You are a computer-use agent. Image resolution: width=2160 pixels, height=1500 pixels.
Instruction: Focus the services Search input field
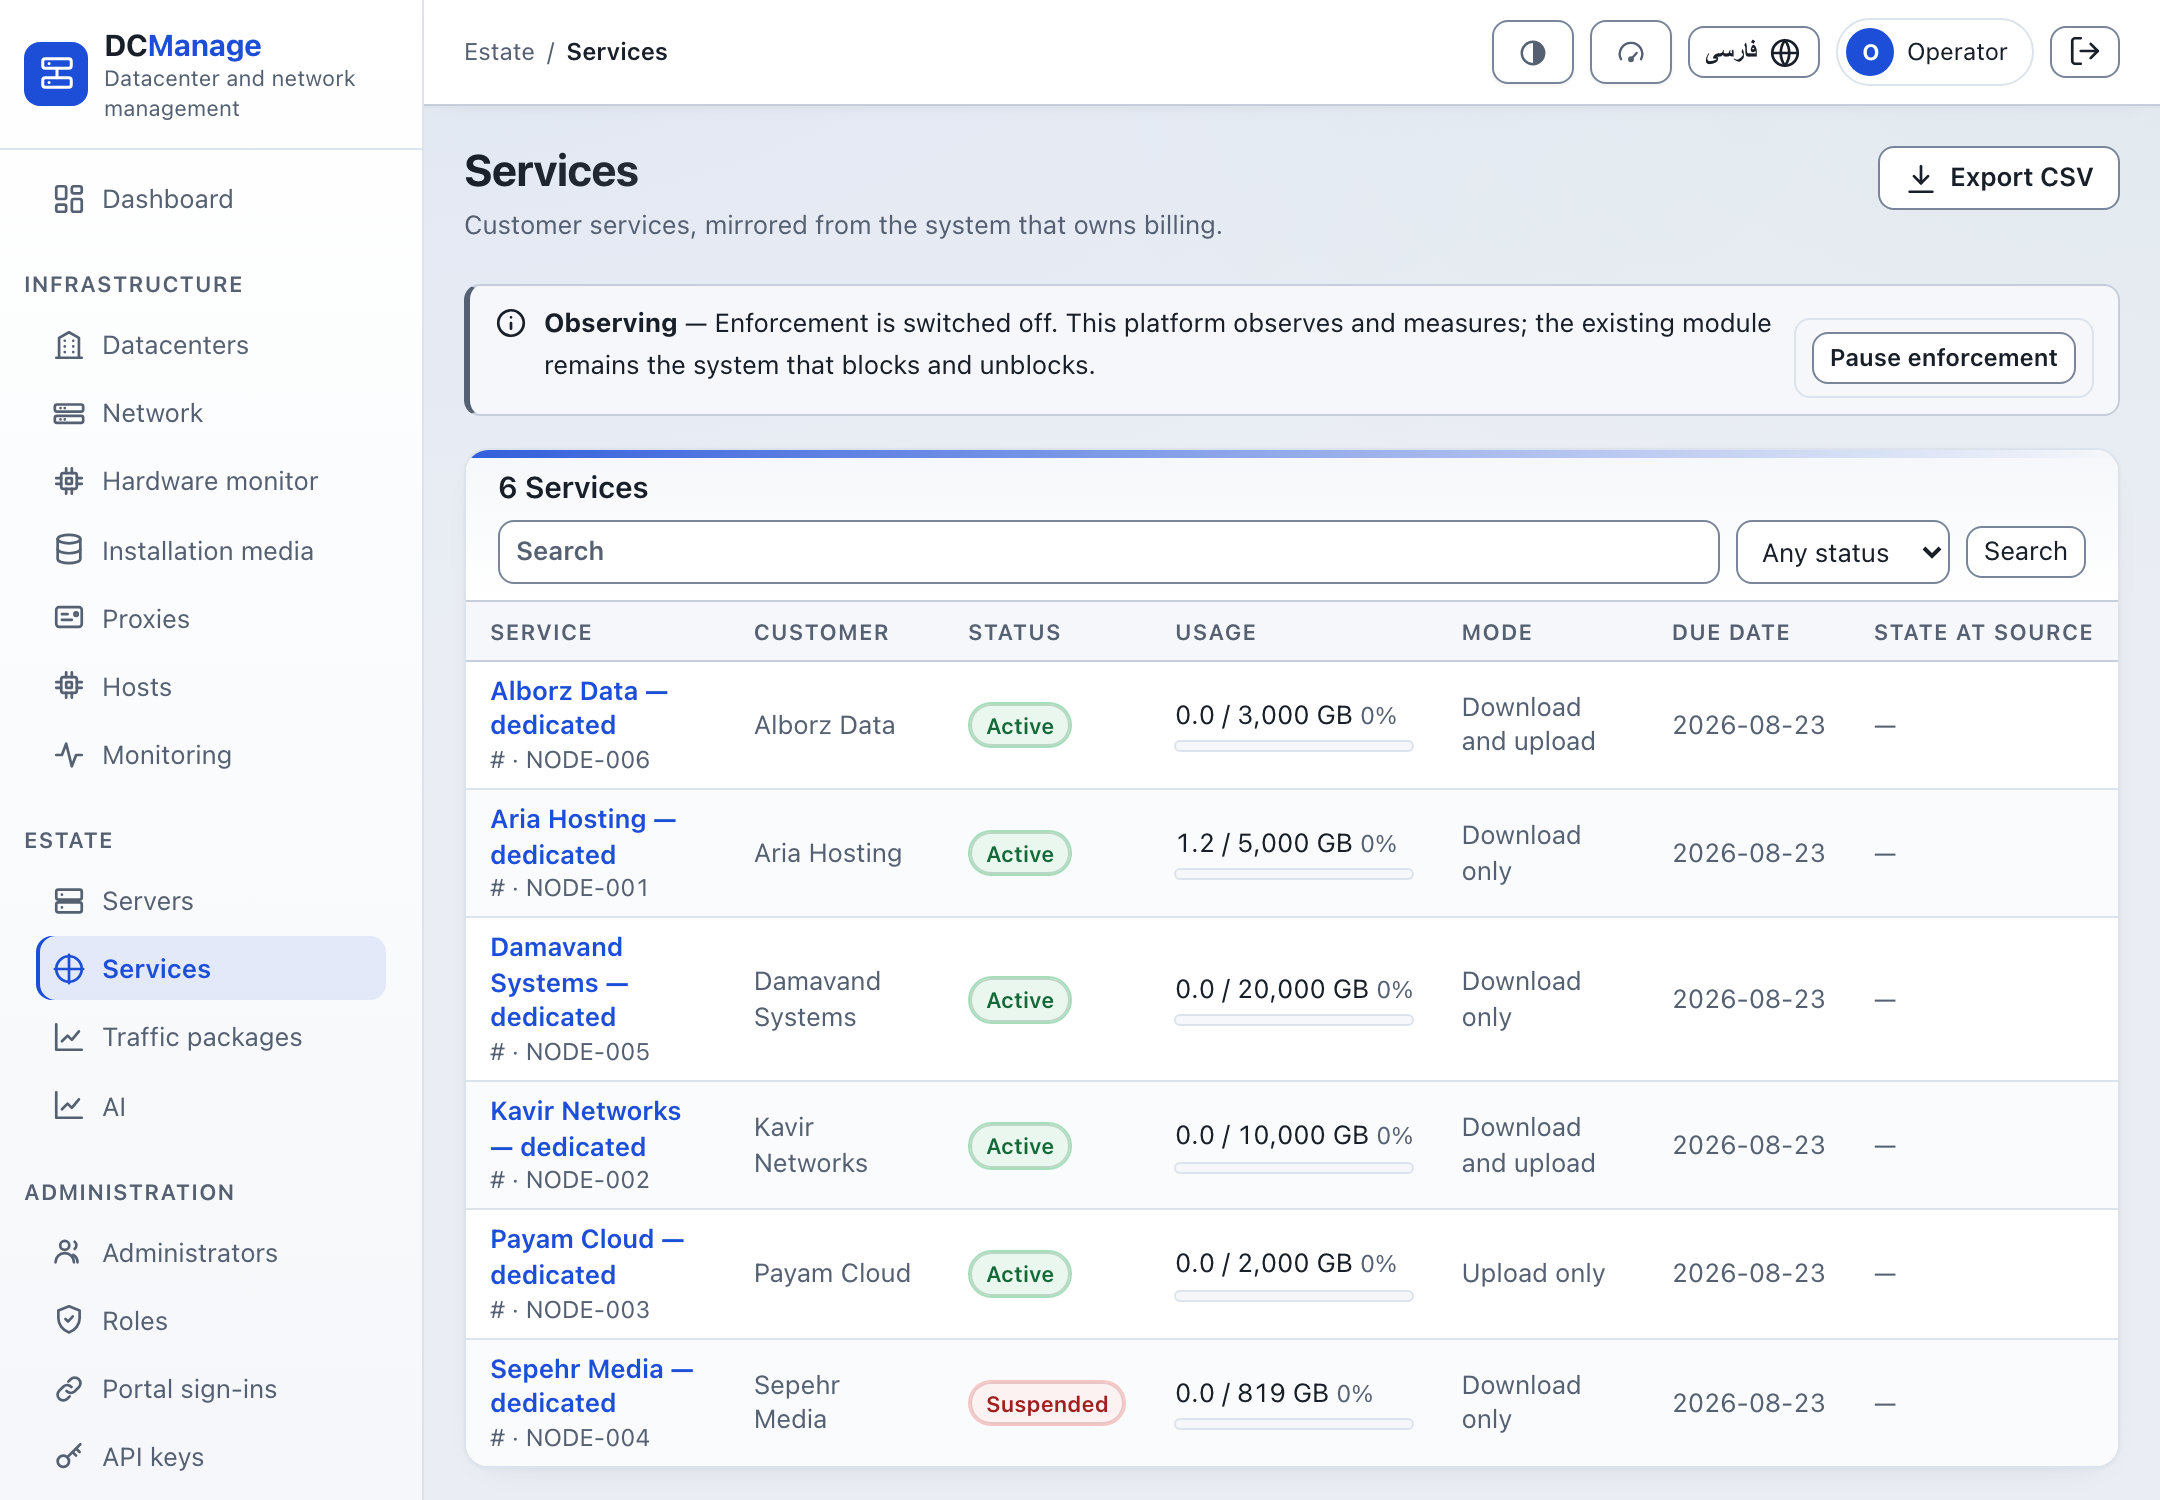click(1108, 552)
